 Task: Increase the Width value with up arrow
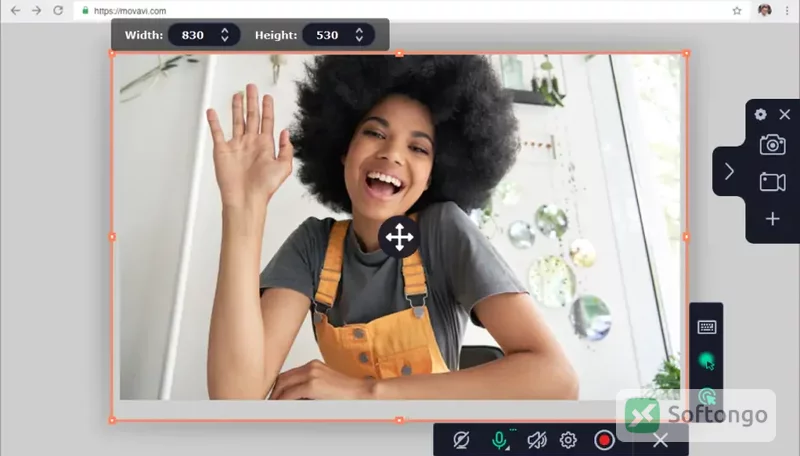point(225,30)
